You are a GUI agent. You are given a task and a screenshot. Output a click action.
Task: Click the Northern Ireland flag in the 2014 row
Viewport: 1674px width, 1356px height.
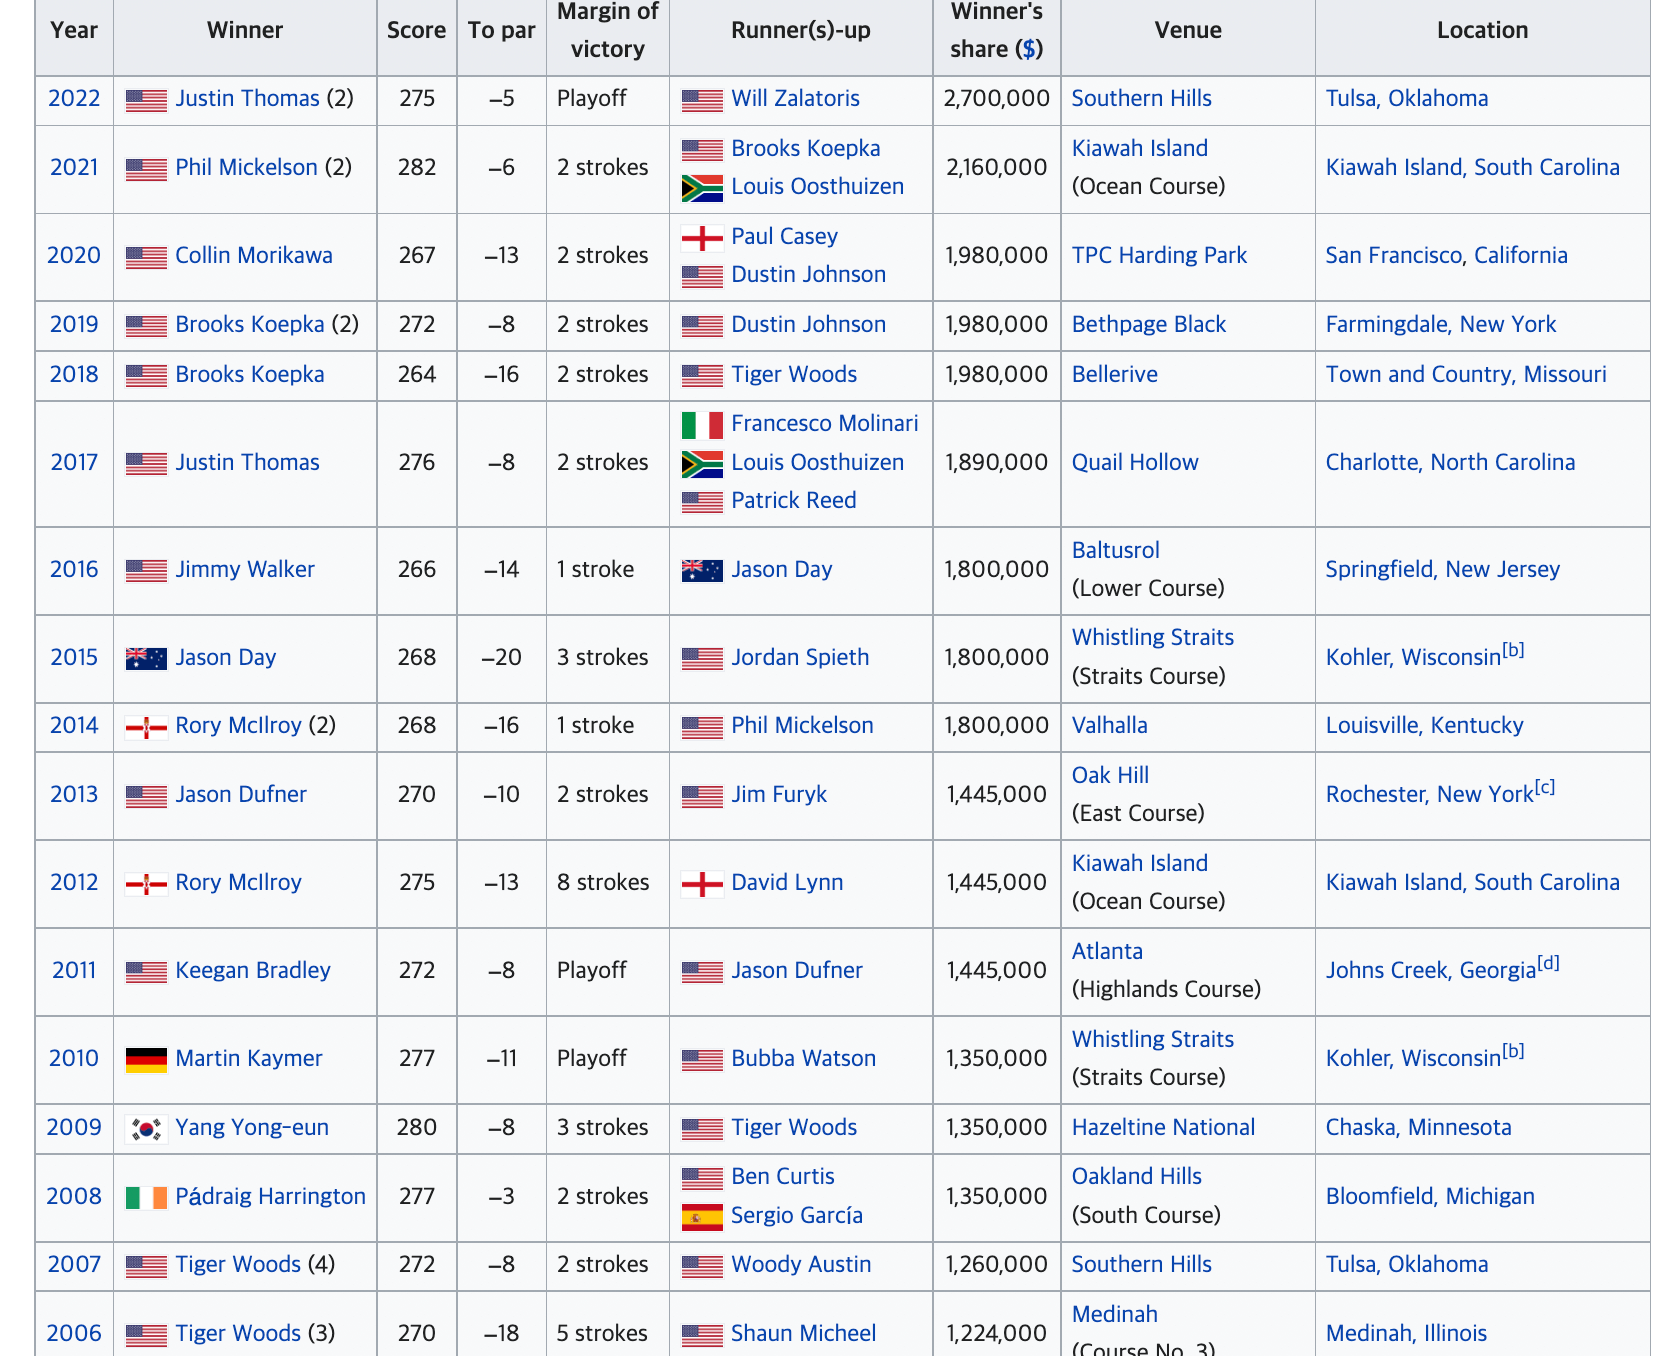pyautogui.click(x=146, y=727)
